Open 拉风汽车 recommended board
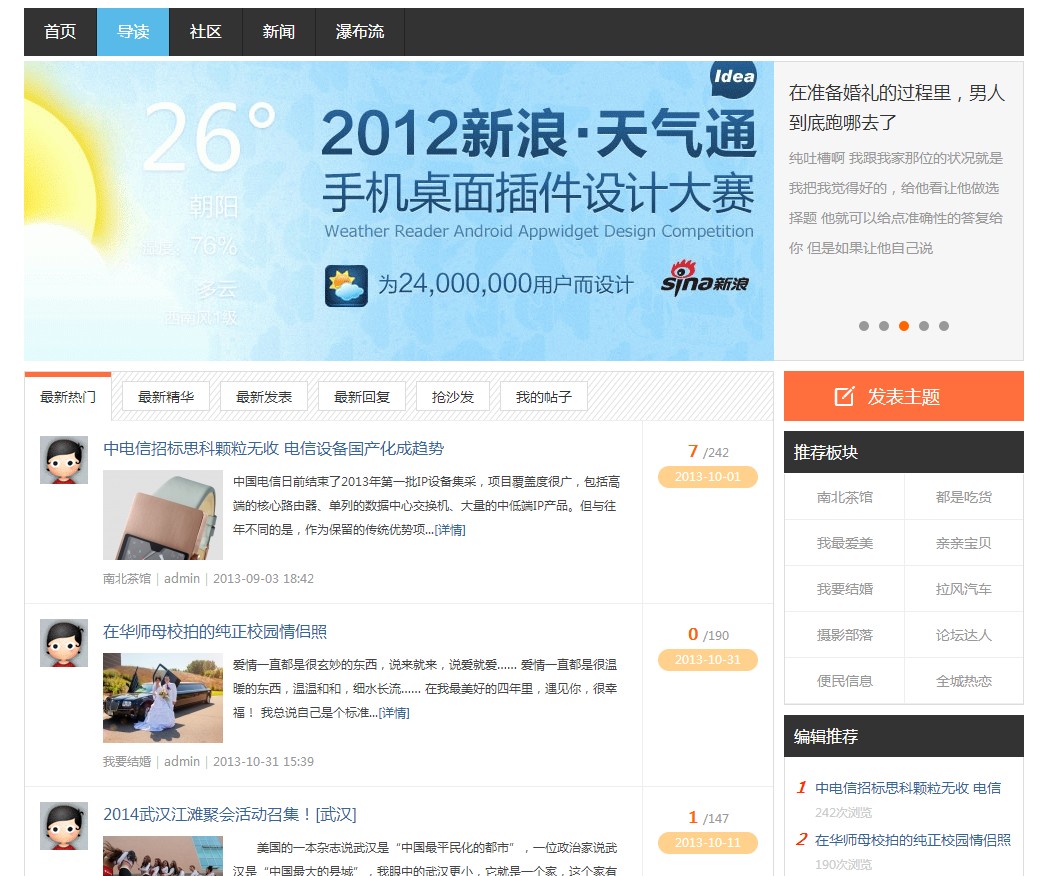 [964, 589]
